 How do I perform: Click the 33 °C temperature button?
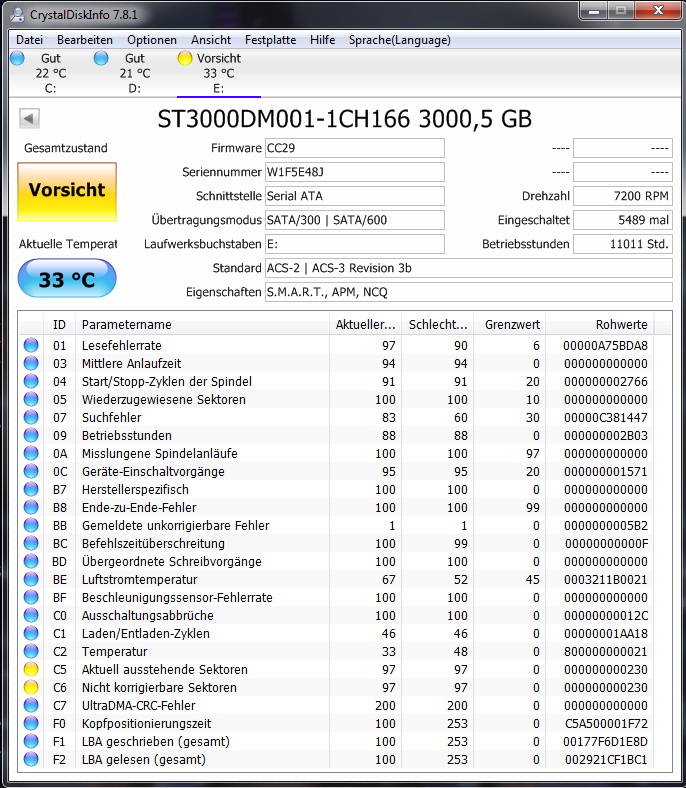click(67, 278)
